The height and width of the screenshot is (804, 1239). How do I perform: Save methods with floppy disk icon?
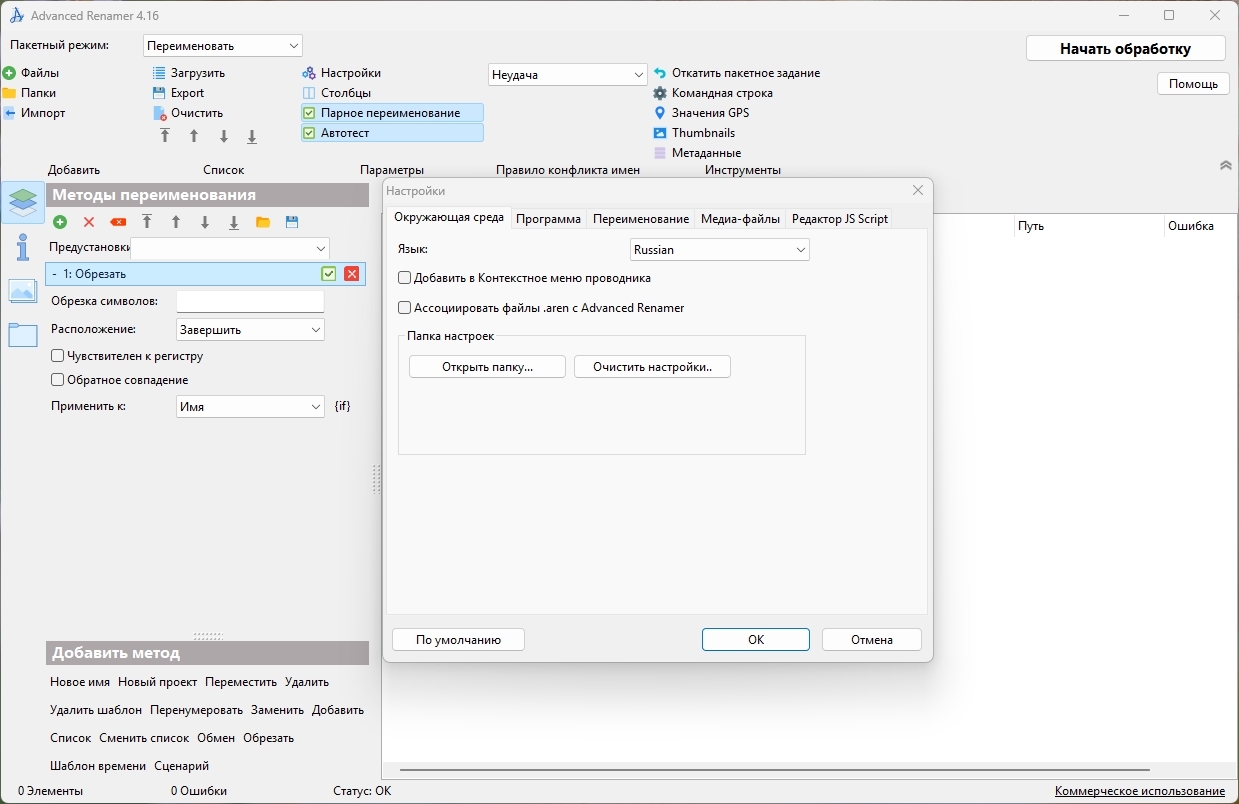tap(292, 222)
